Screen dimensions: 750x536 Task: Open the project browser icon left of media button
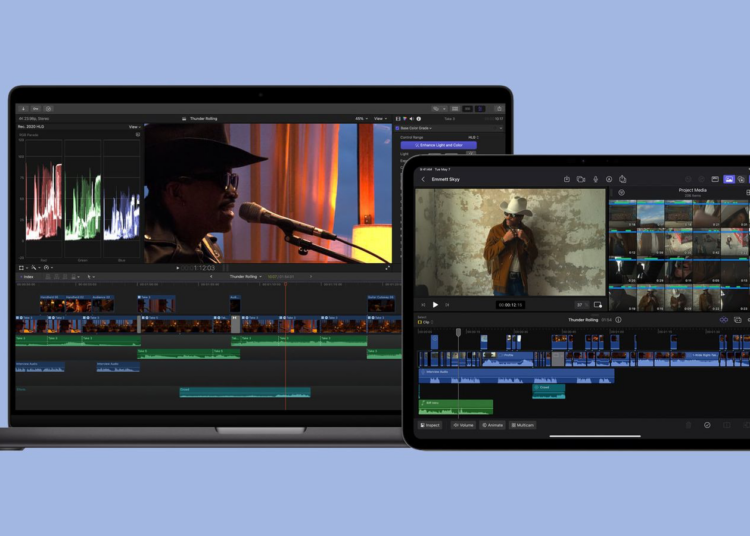(715, 179)
